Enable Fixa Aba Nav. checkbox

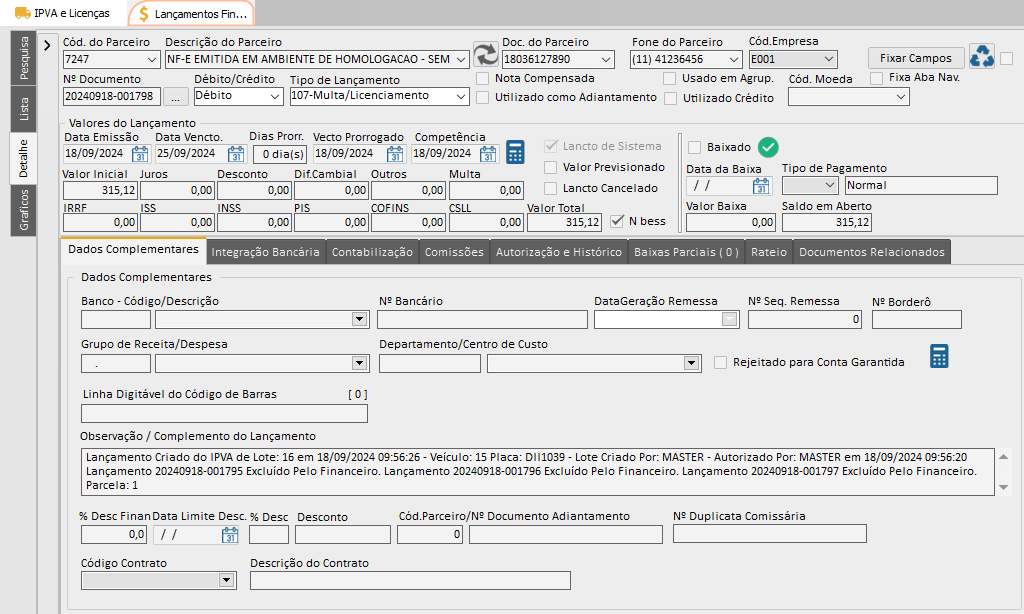[876, 78]
